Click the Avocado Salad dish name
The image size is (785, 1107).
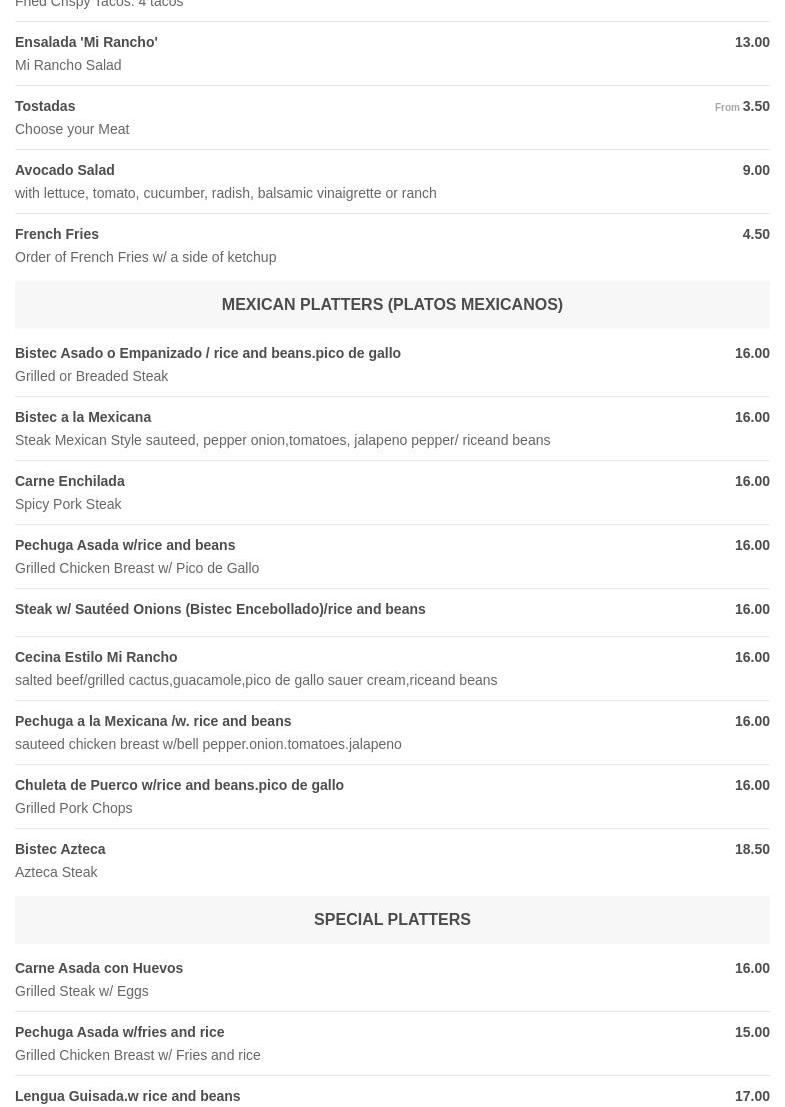pyautogui.click(x=65, y=170)
